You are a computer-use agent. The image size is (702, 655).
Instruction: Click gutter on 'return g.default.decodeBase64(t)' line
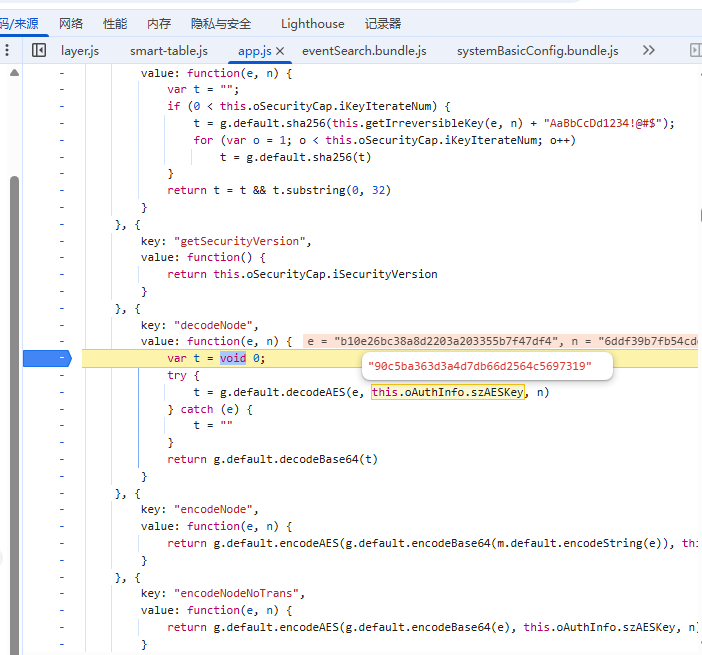[x=62, y=459]
